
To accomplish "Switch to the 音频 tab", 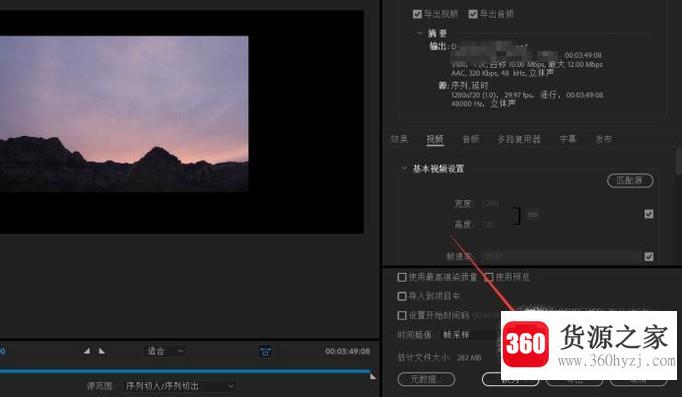I will 471,139.
